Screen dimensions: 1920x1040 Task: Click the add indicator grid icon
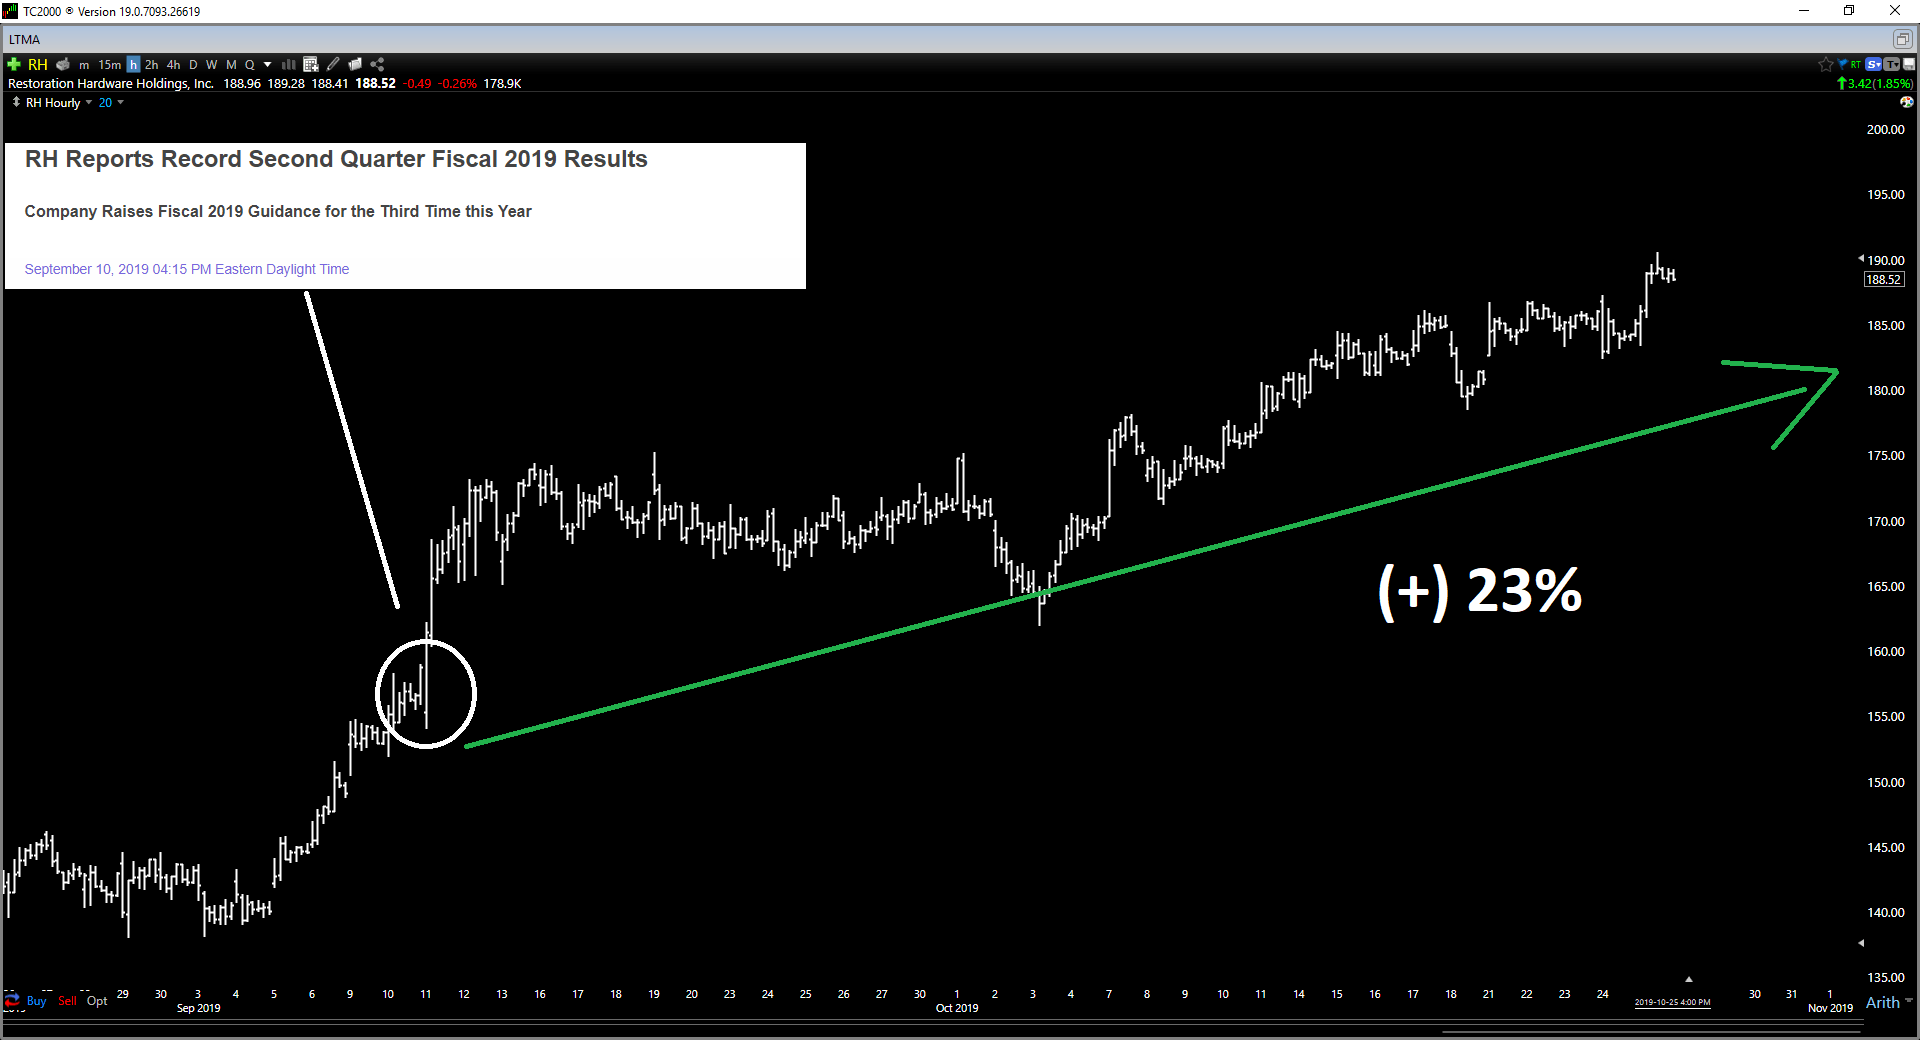tap(311, 64)
